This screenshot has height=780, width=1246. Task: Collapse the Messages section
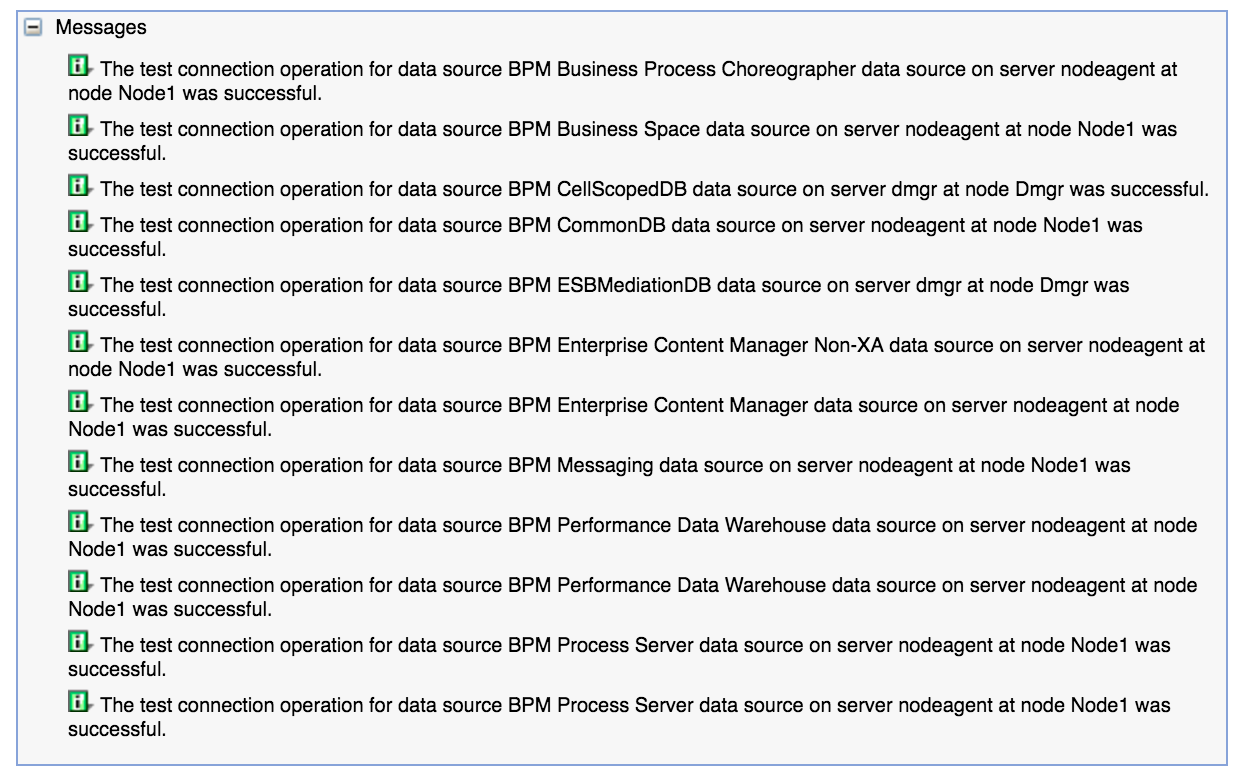35,28
